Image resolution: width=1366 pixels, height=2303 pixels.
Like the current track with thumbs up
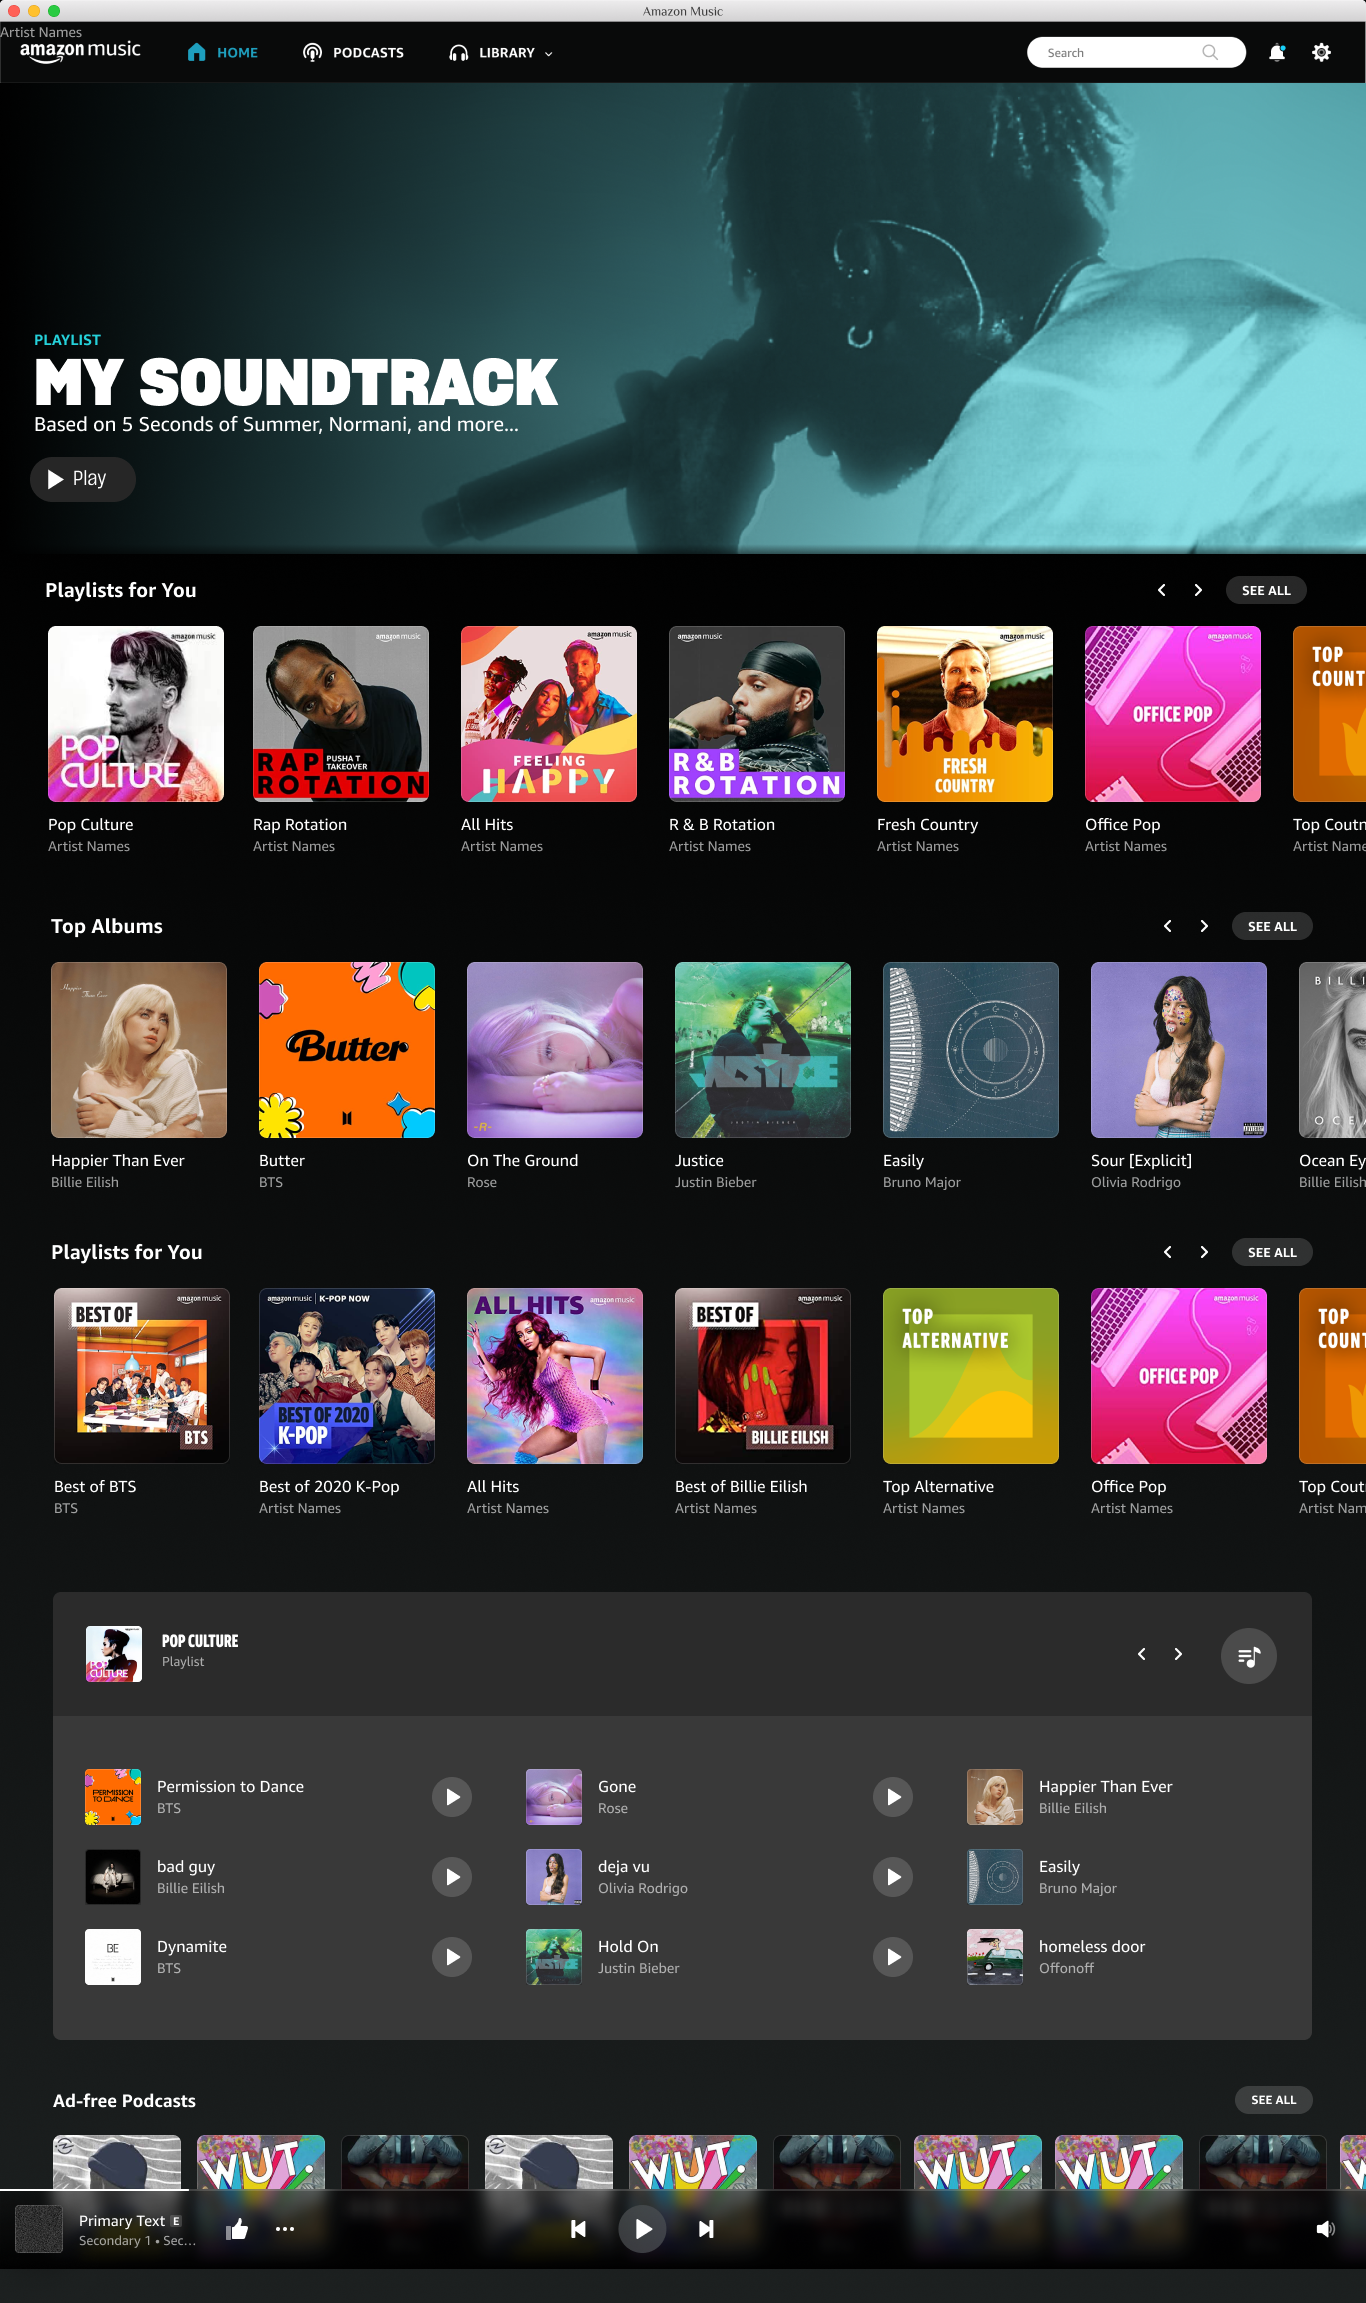coord(237,2229)
